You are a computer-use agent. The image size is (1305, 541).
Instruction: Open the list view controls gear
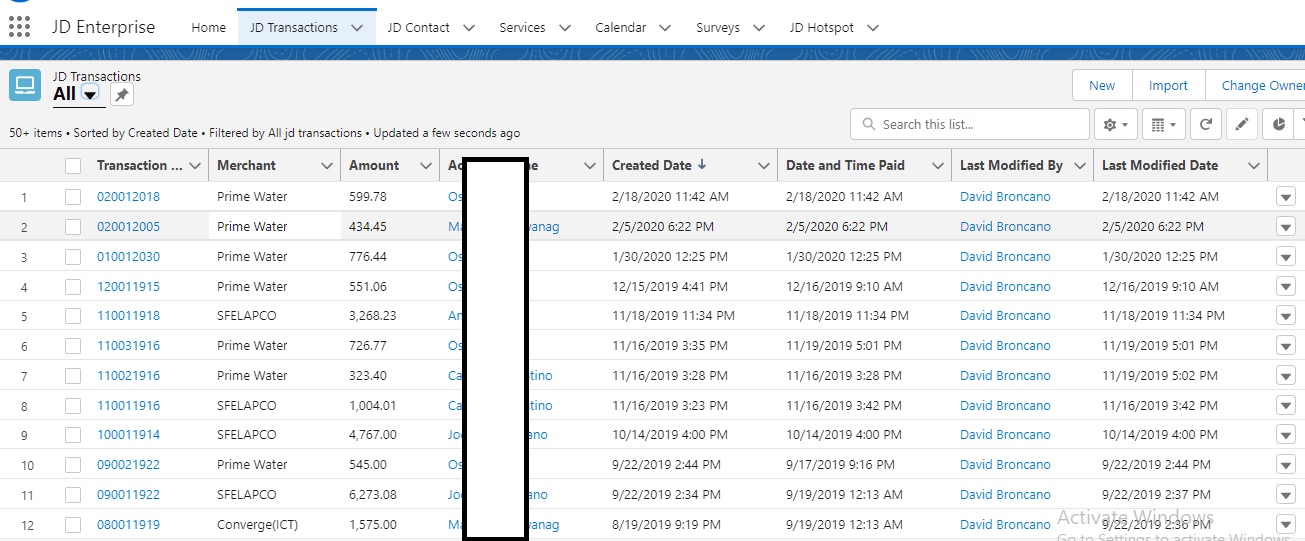click(1115, 125)
